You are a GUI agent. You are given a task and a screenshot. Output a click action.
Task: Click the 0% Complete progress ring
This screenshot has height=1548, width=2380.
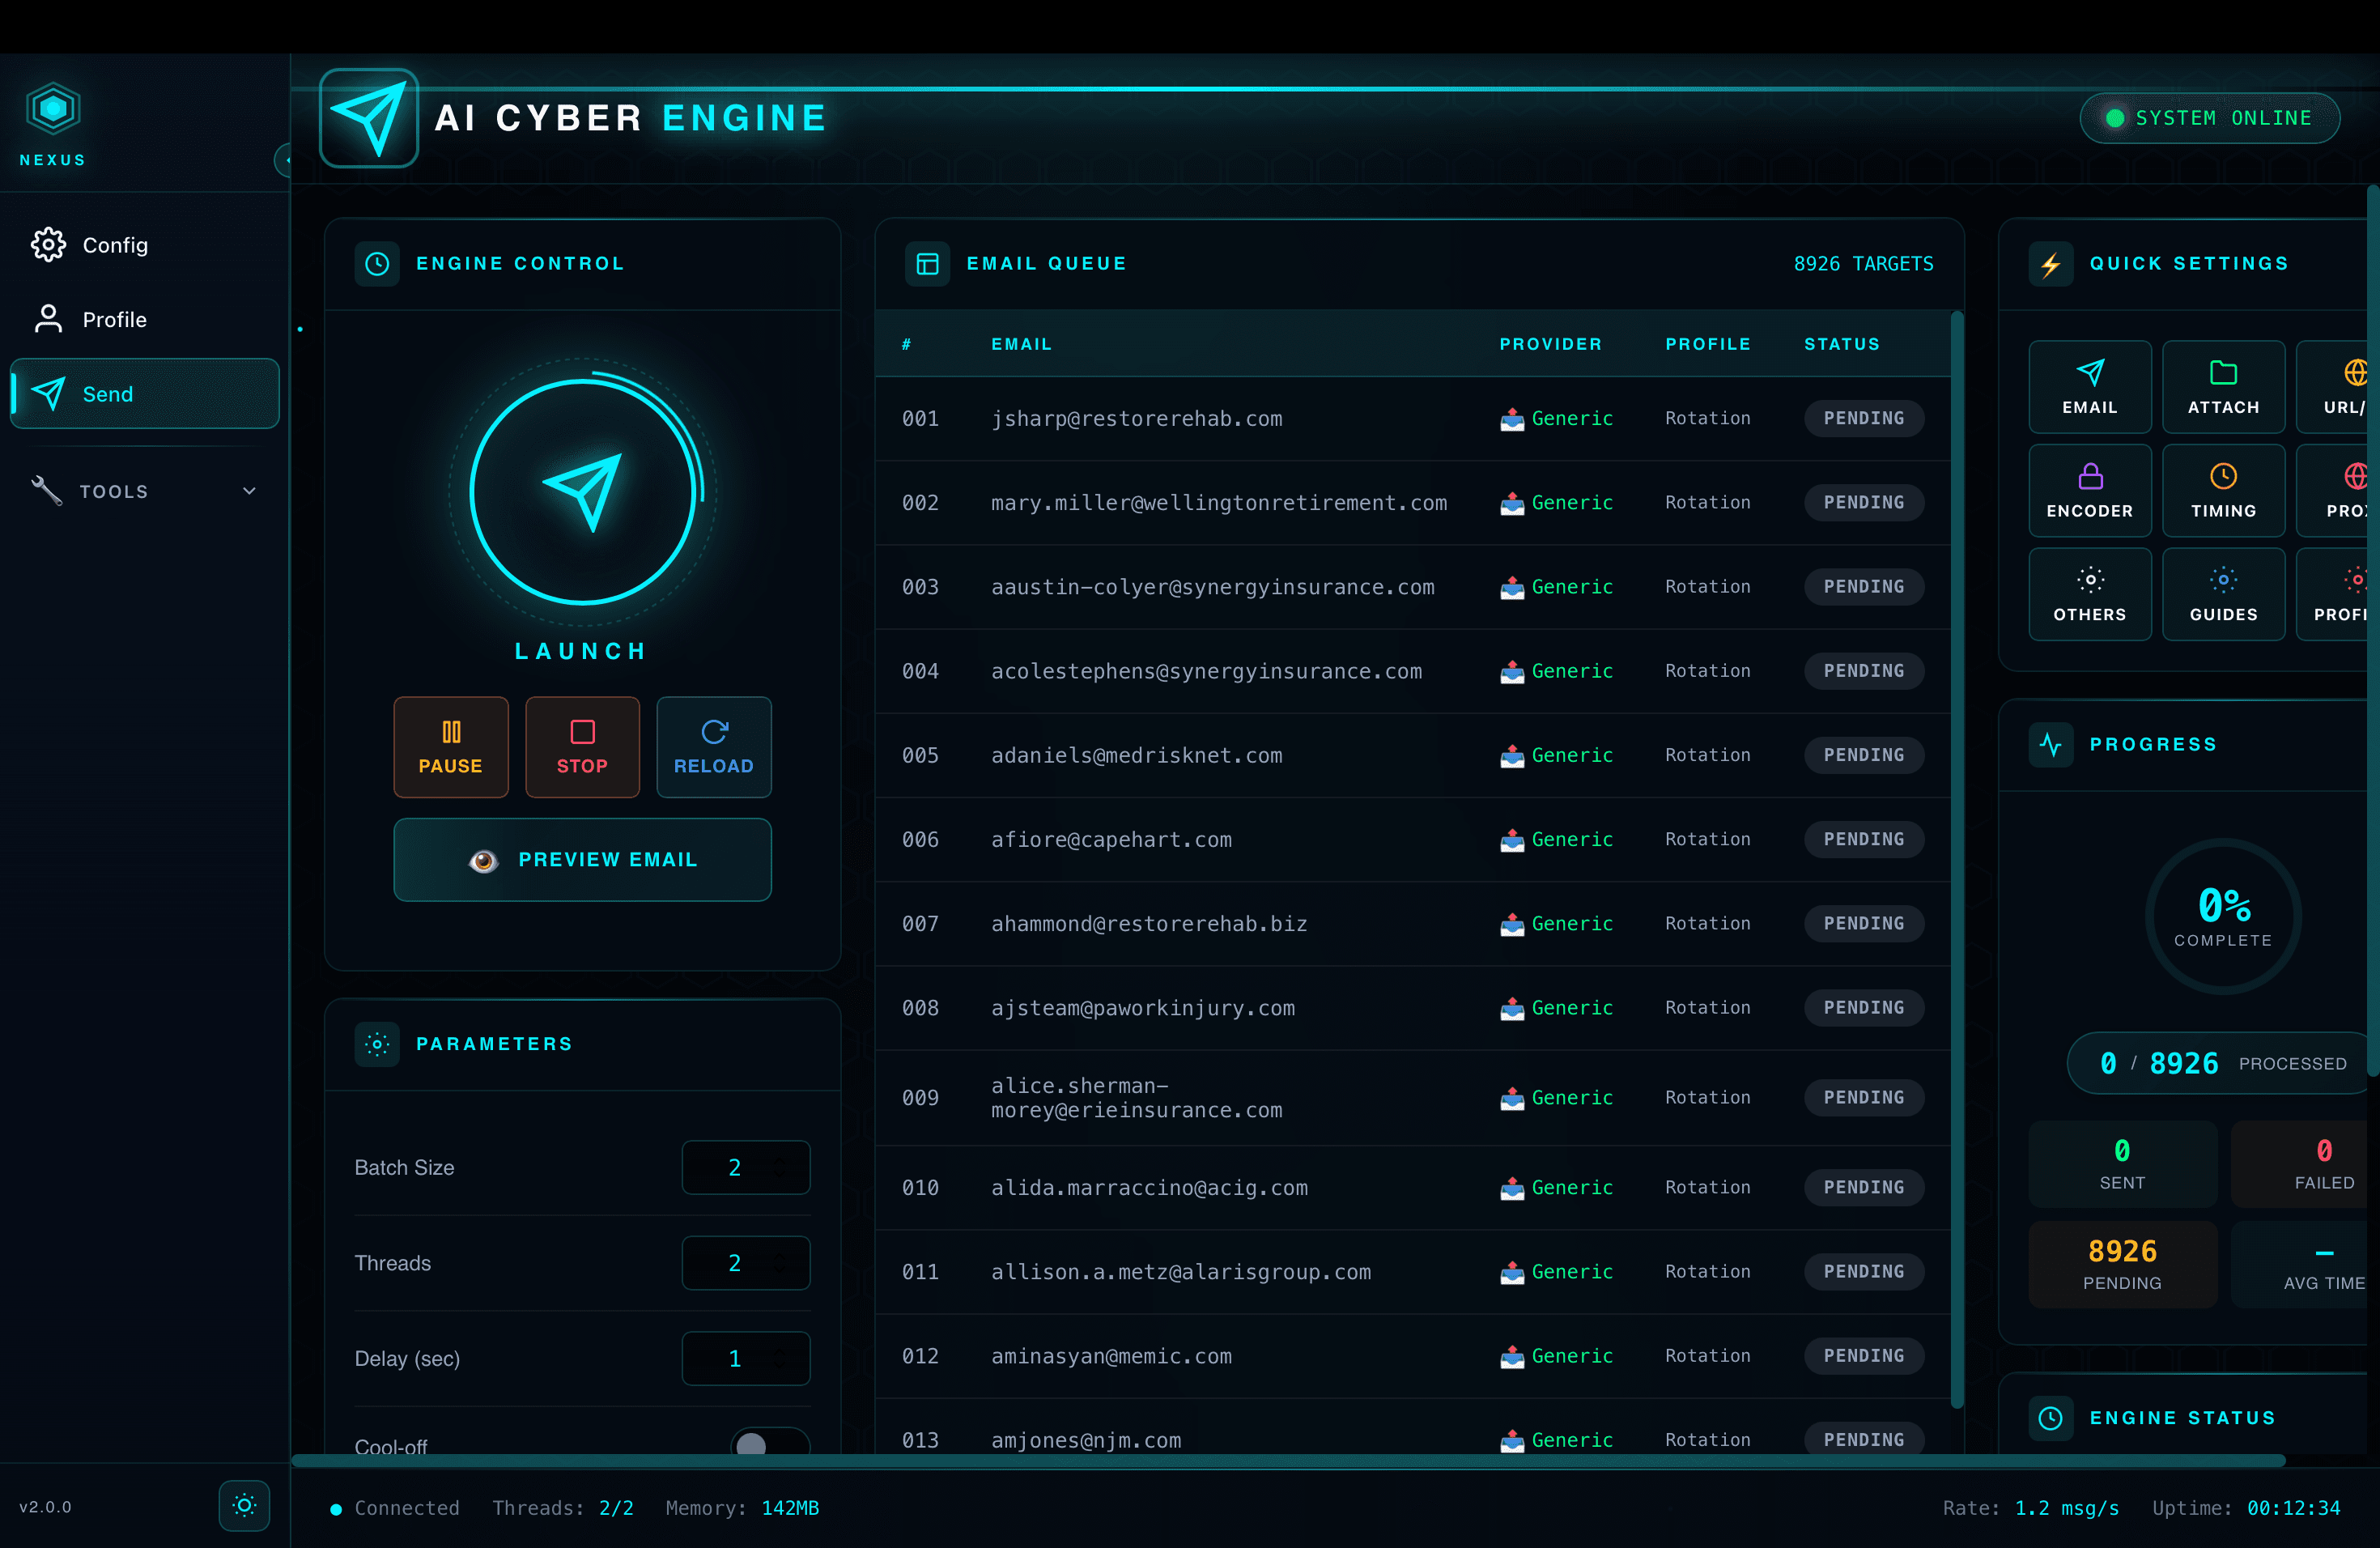[2223, 916]
